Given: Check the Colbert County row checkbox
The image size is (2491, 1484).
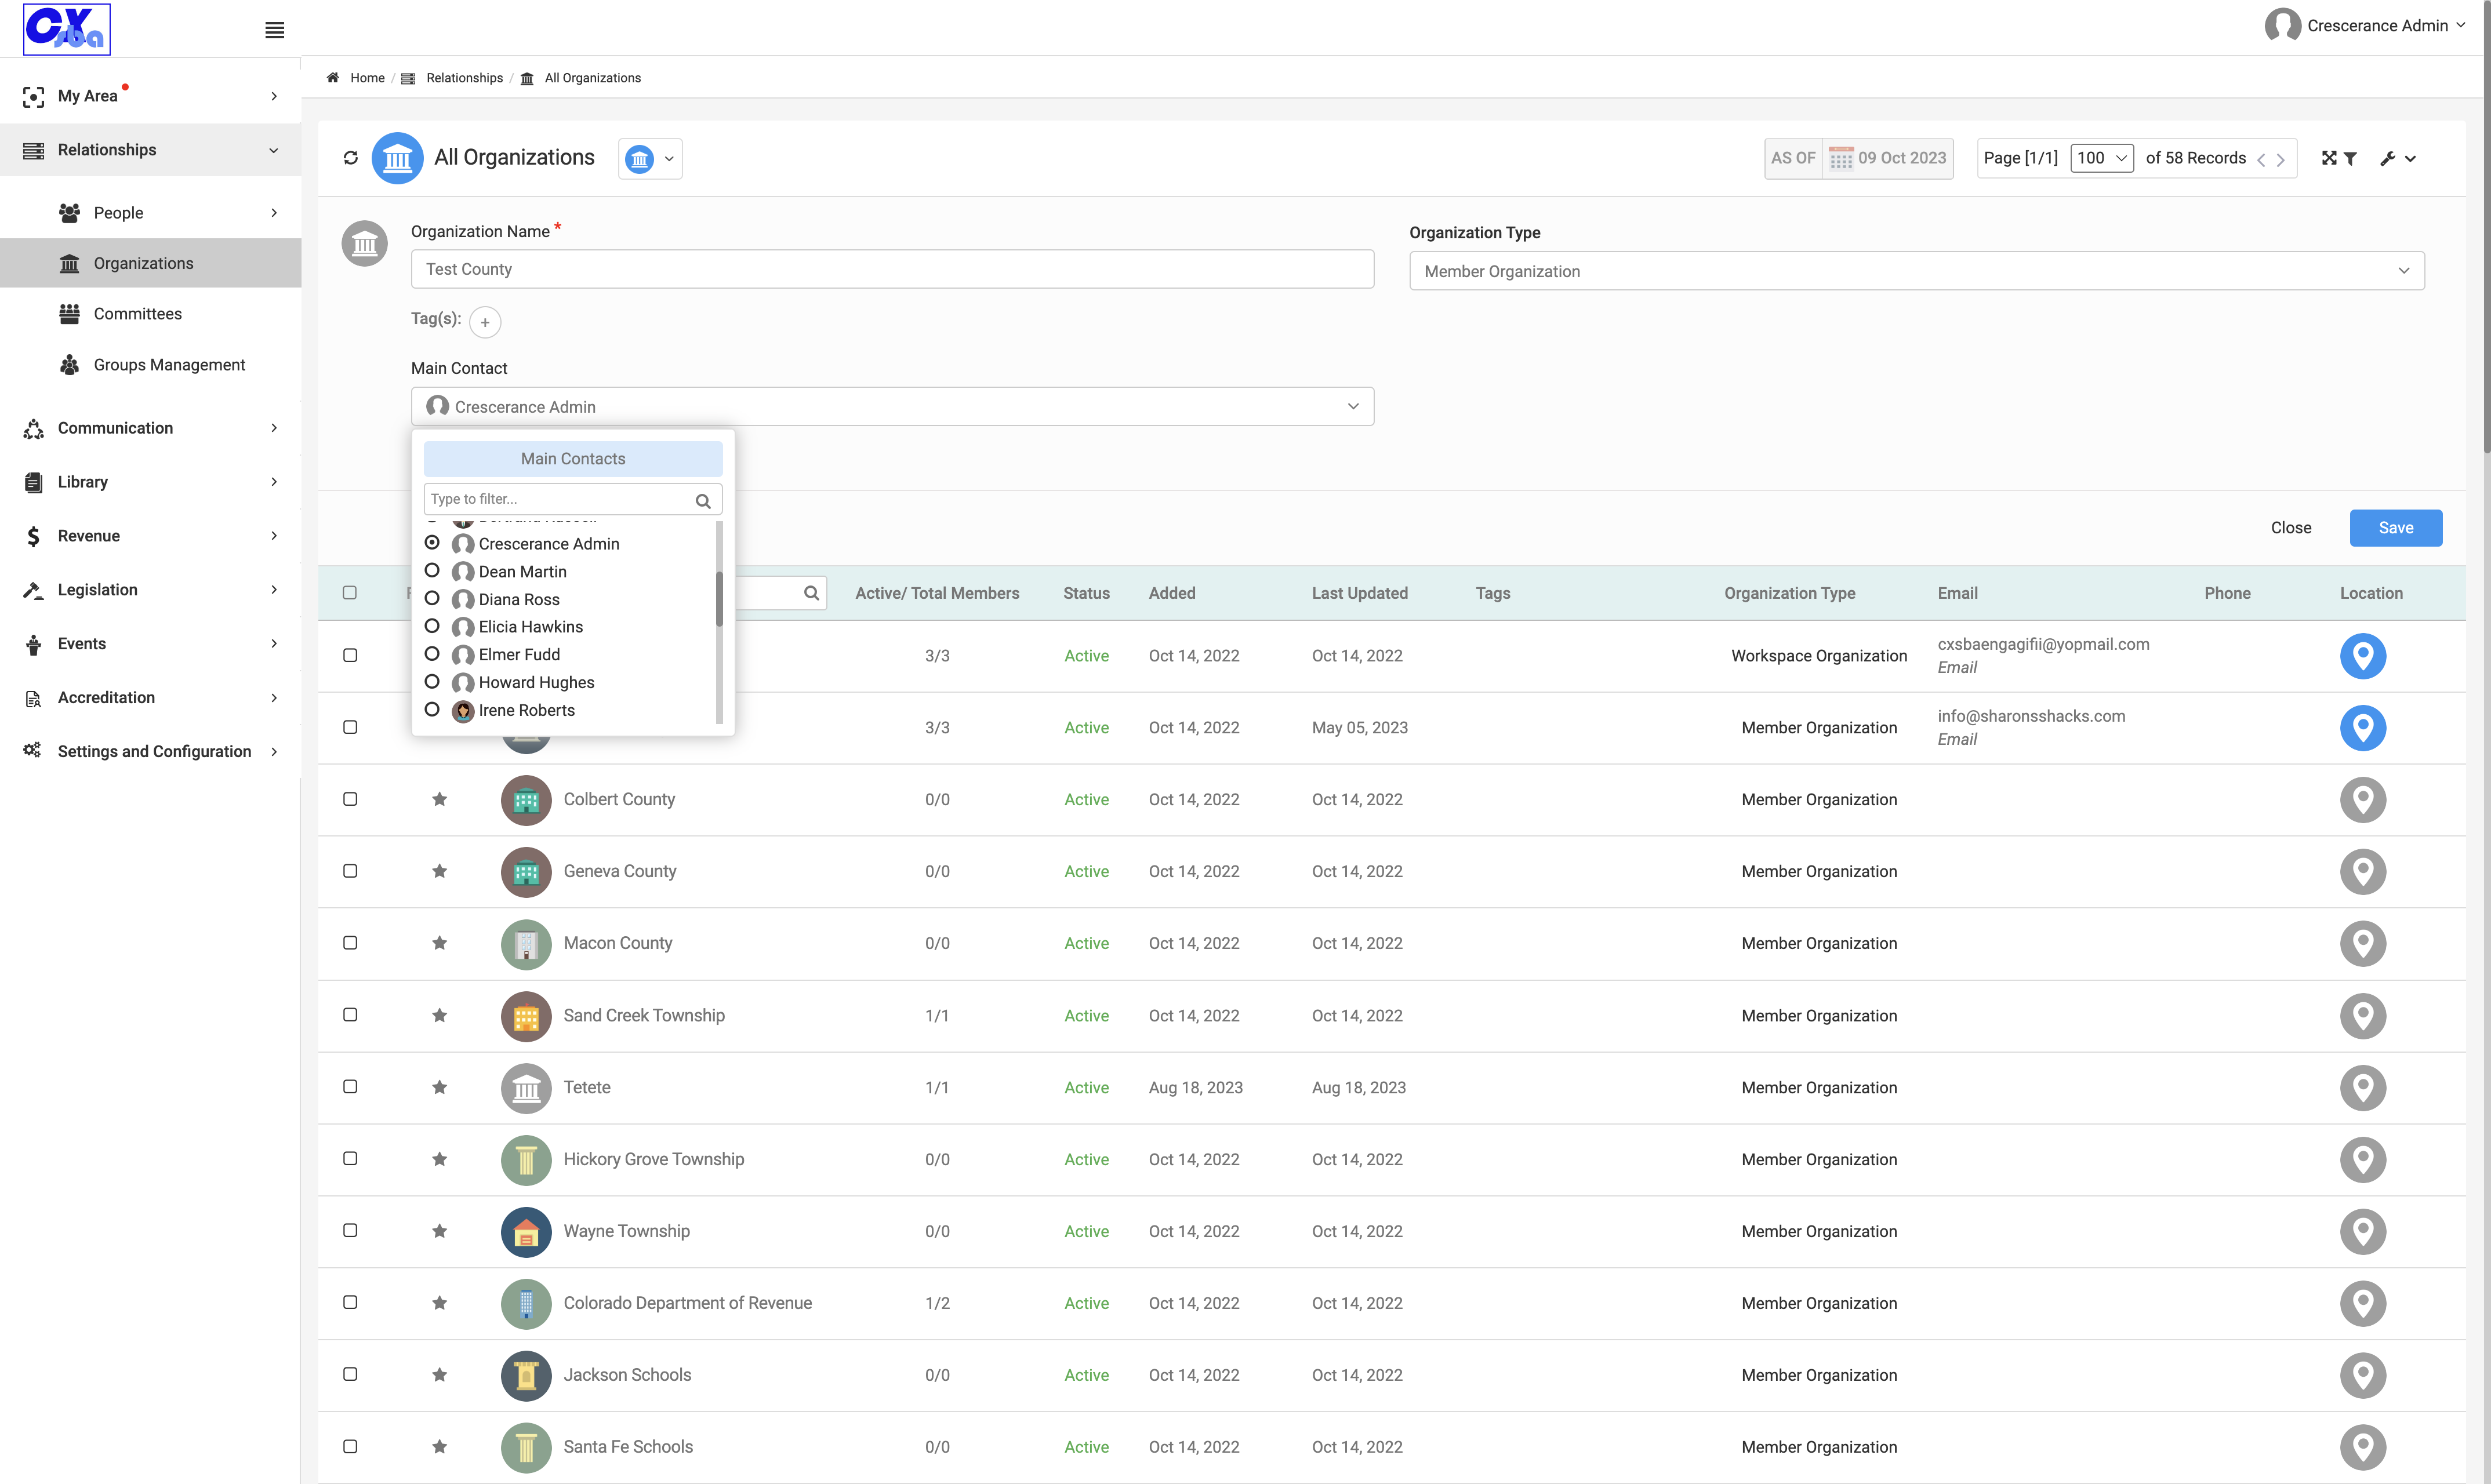Looking at the screenshot, I should pyautogui.click(x=350, y=799).
